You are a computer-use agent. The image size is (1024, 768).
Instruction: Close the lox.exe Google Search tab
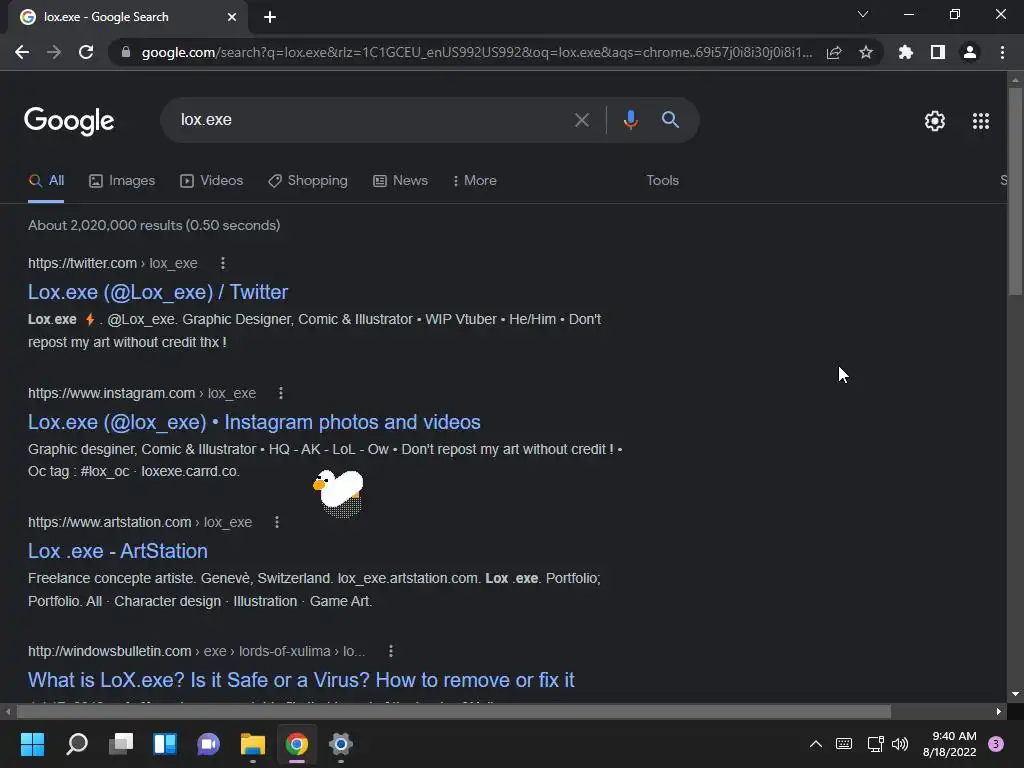pos(232,17)
